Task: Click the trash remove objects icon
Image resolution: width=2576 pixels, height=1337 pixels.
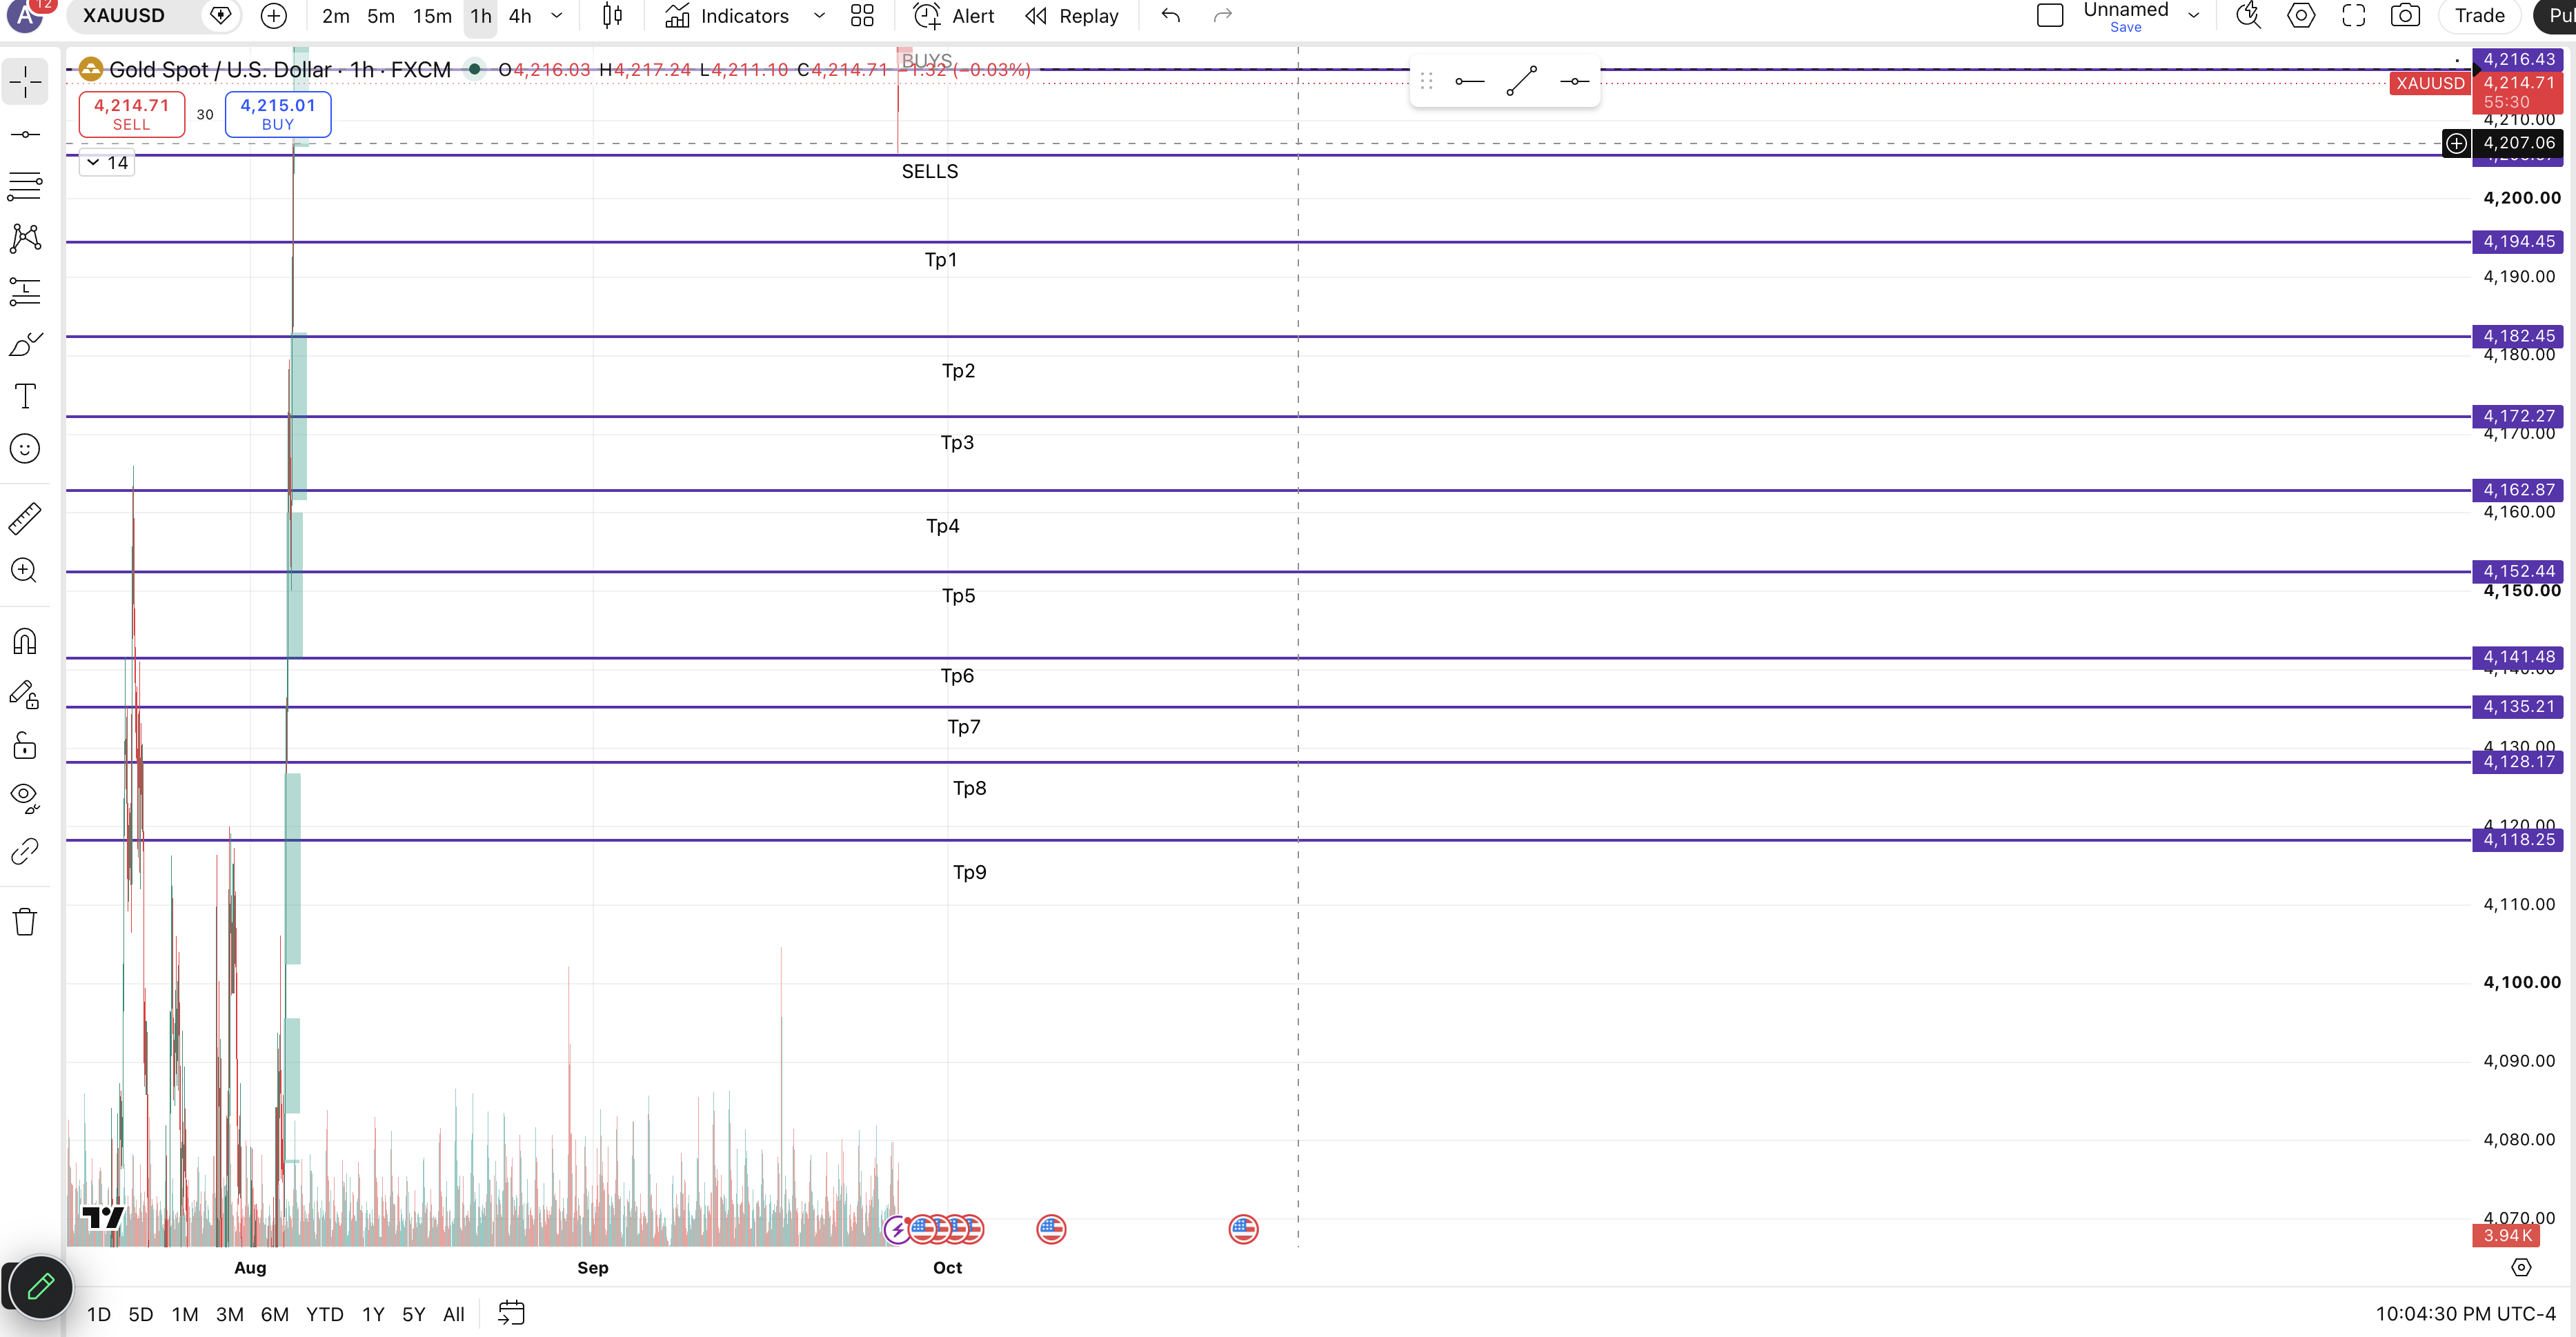Action: coord(25,921)
